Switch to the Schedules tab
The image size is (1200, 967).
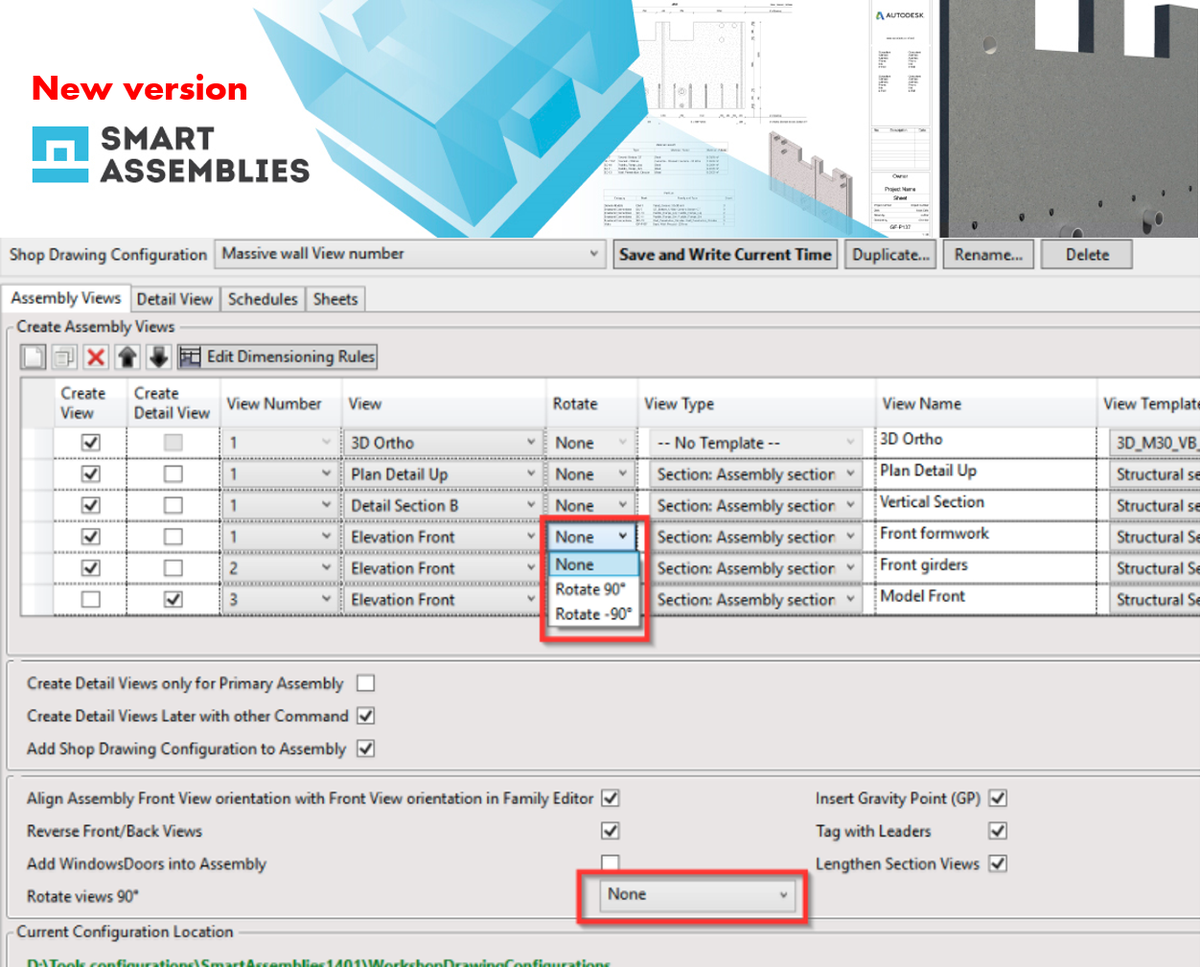(262, 298)
